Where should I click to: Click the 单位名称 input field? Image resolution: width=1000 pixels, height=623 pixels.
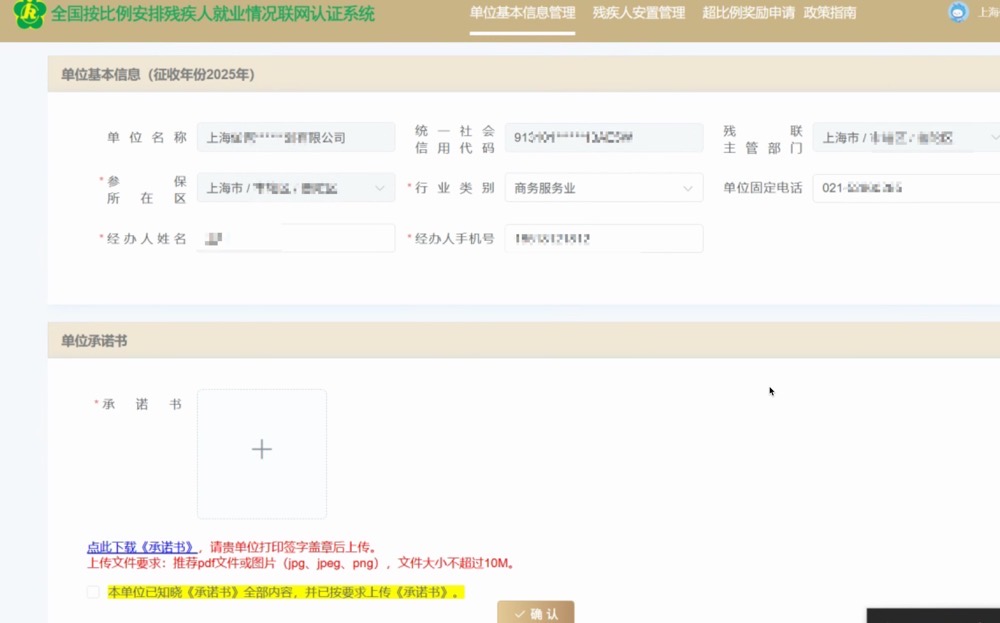tap(295, 137)
